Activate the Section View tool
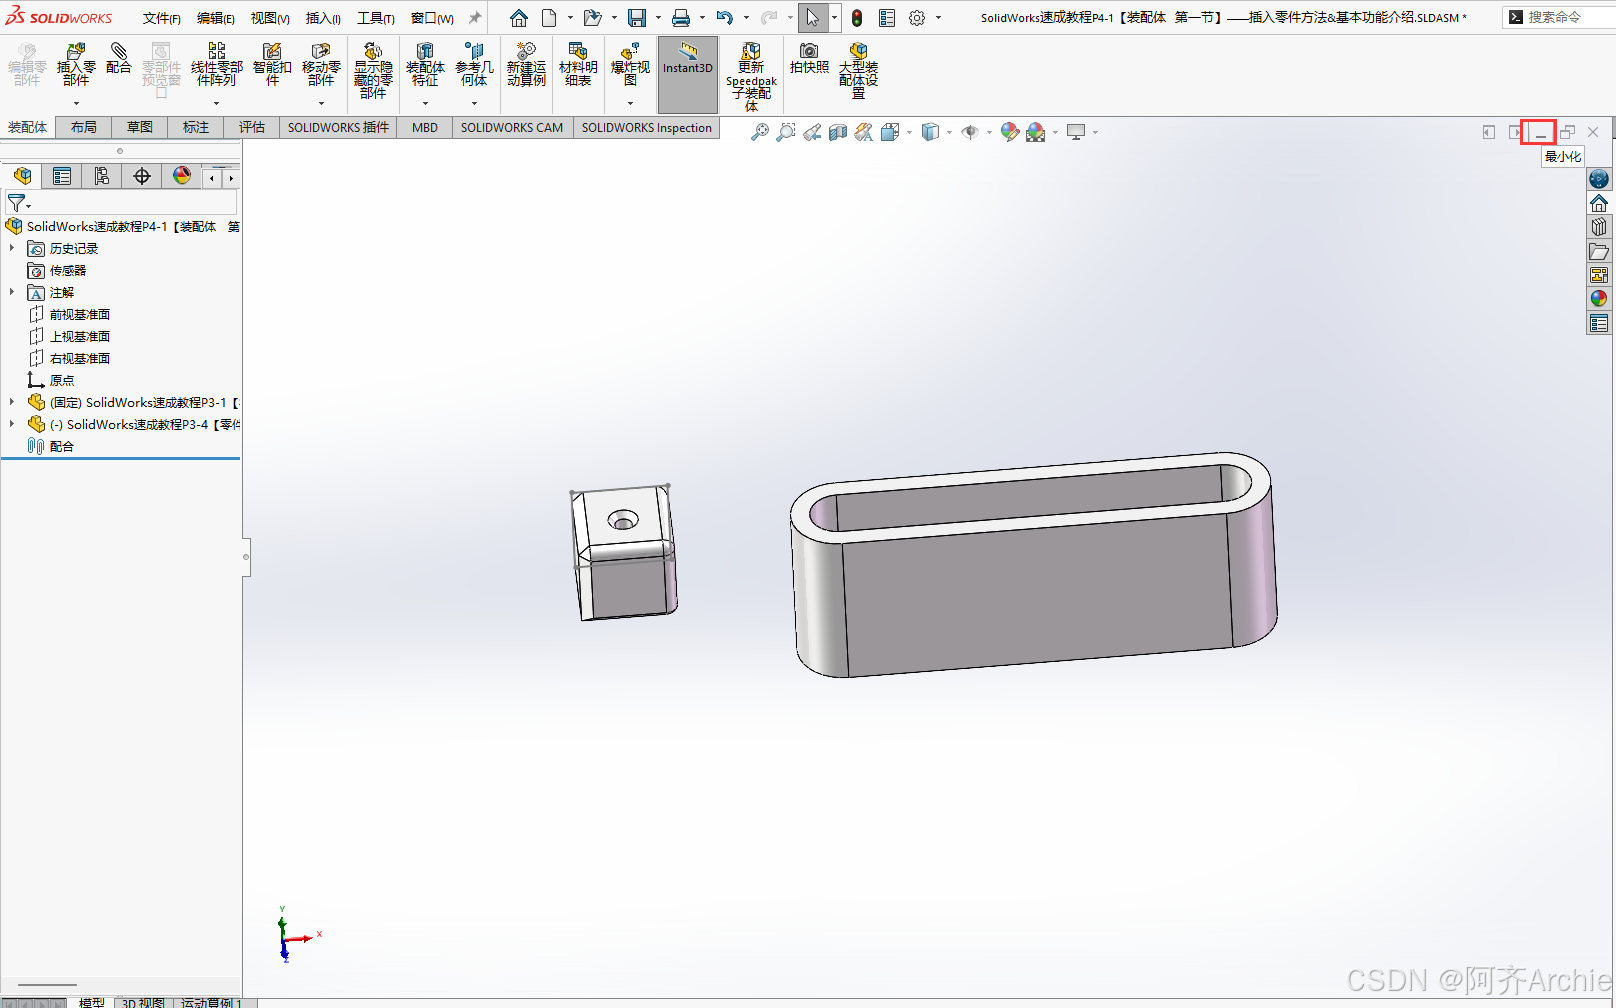Image resolution: width=1616 pixels, height=1008 pixels. point(838,132)
